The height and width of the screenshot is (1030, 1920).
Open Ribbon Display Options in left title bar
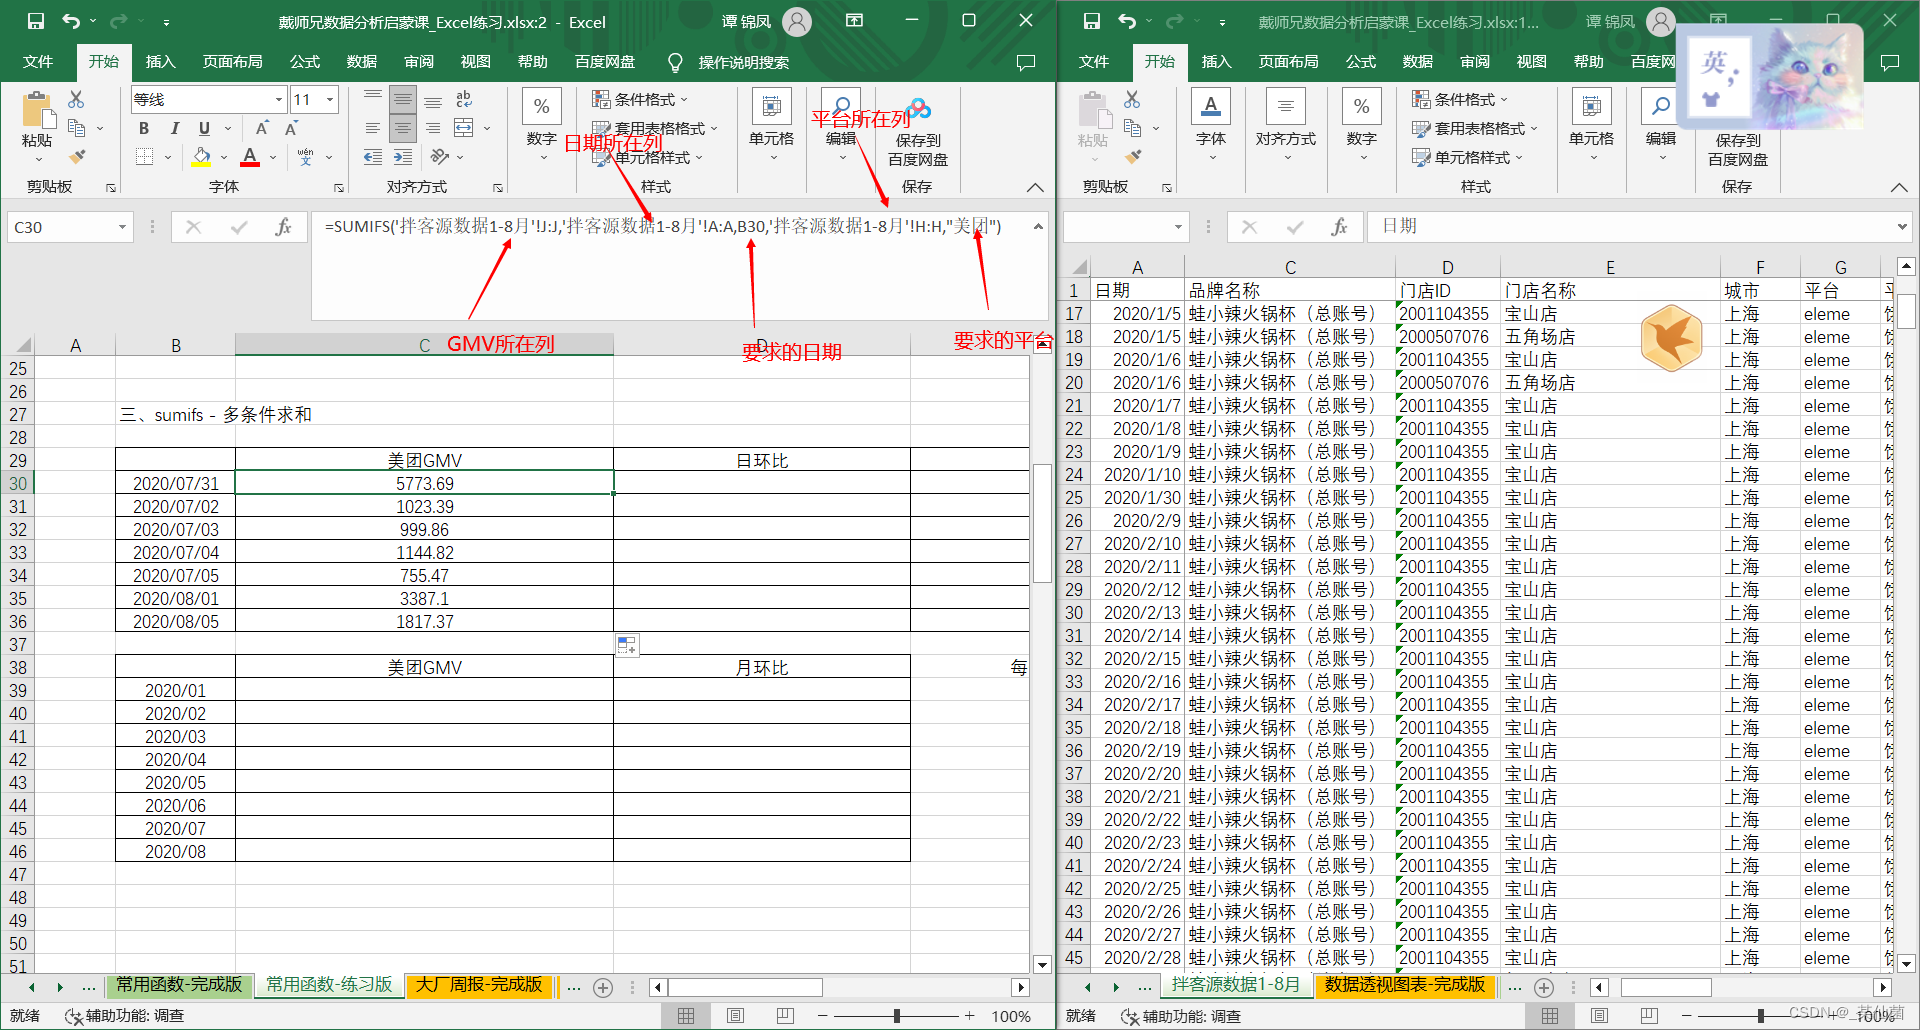854,21
